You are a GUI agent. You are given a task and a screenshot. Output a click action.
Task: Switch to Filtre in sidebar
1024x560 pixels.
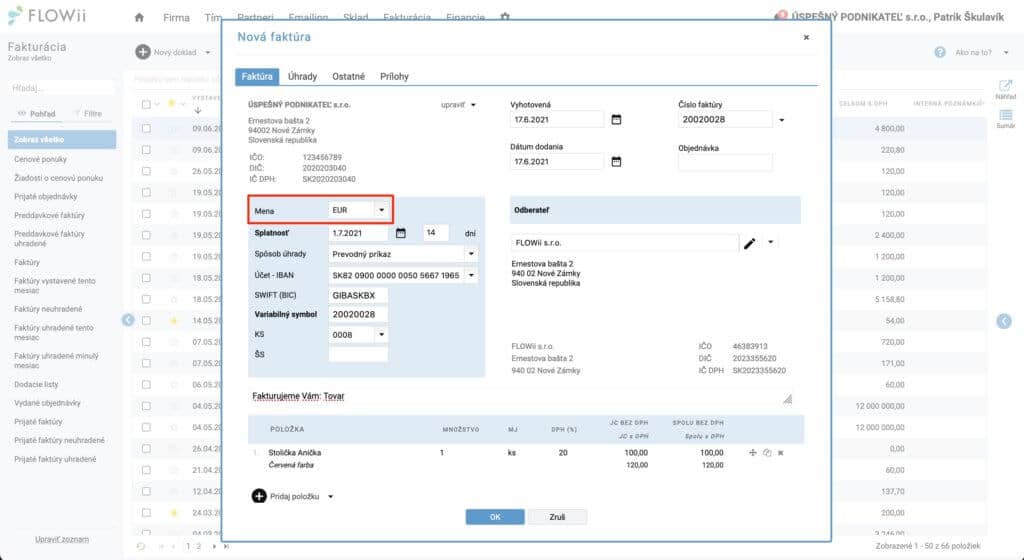click(88, 114)
